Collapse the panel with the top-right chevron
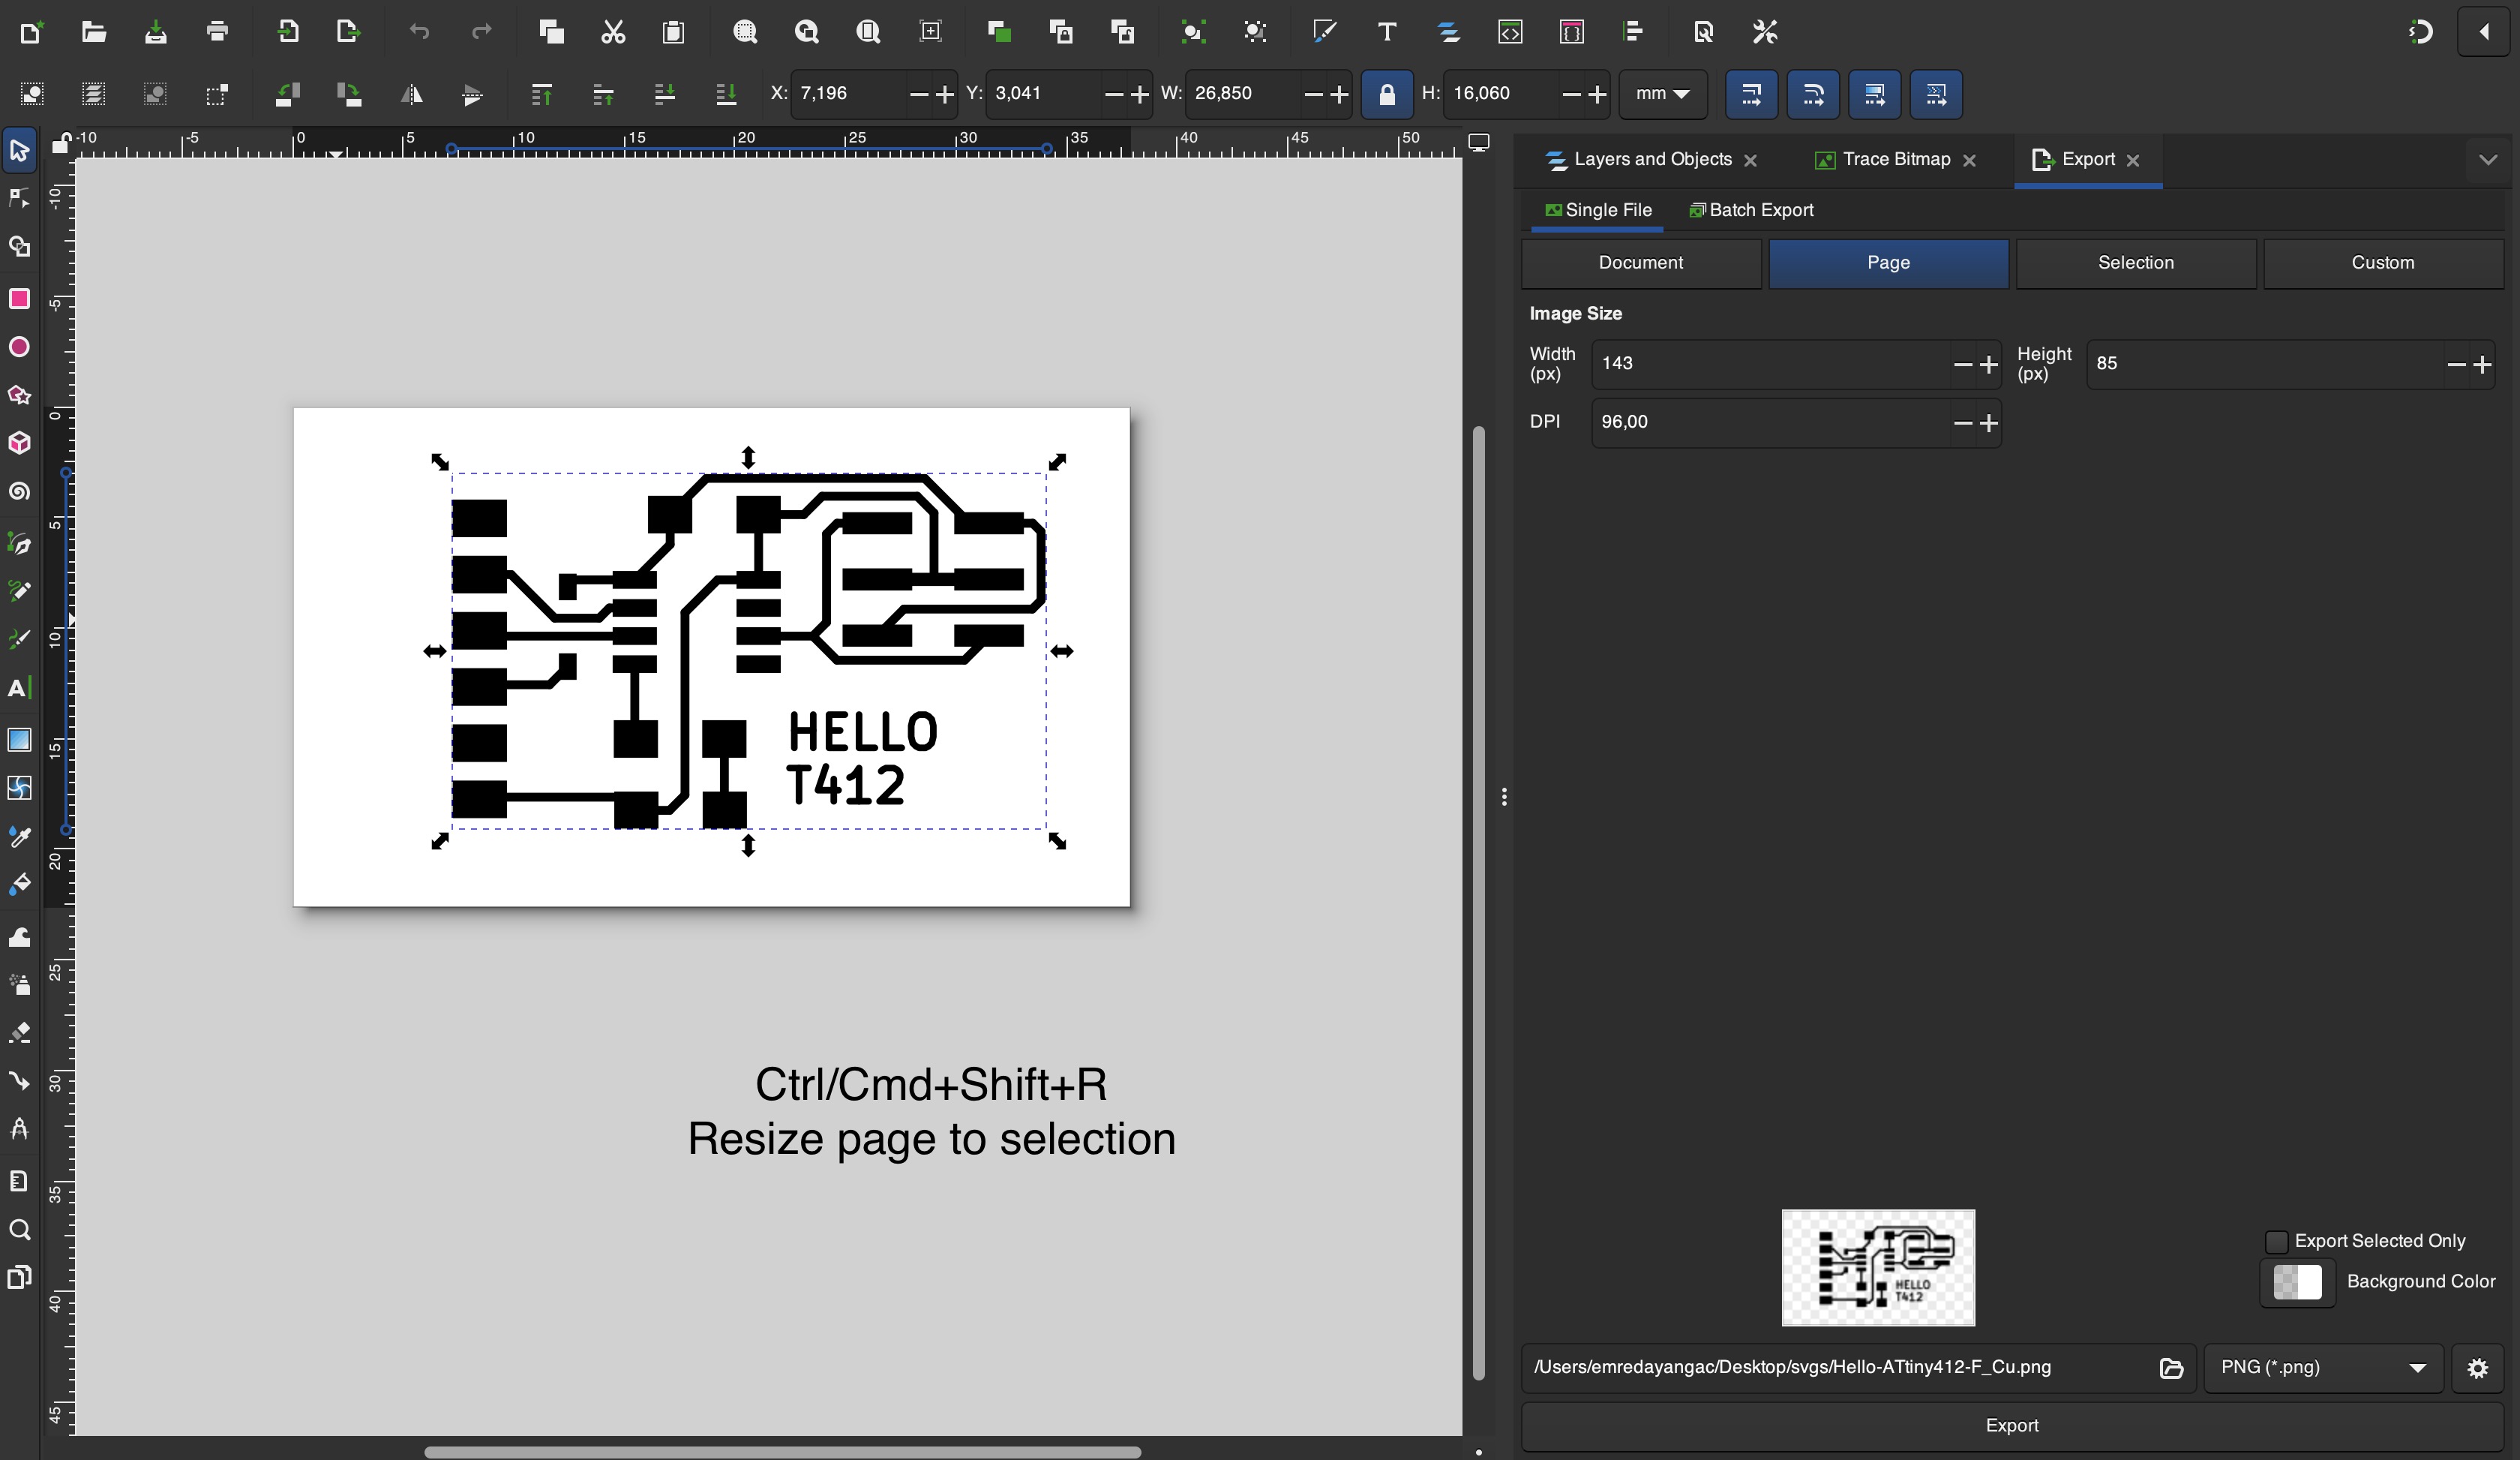Image resolution: width=2520 pixels, height=1460 pixels. pos(2487,159)
